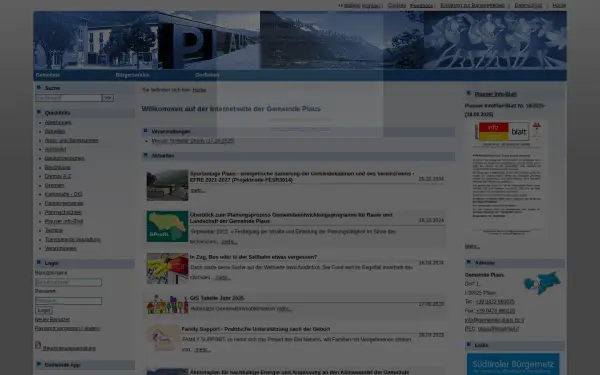Open the Family Support headline

pyautogui.click(x=256, y=329)
